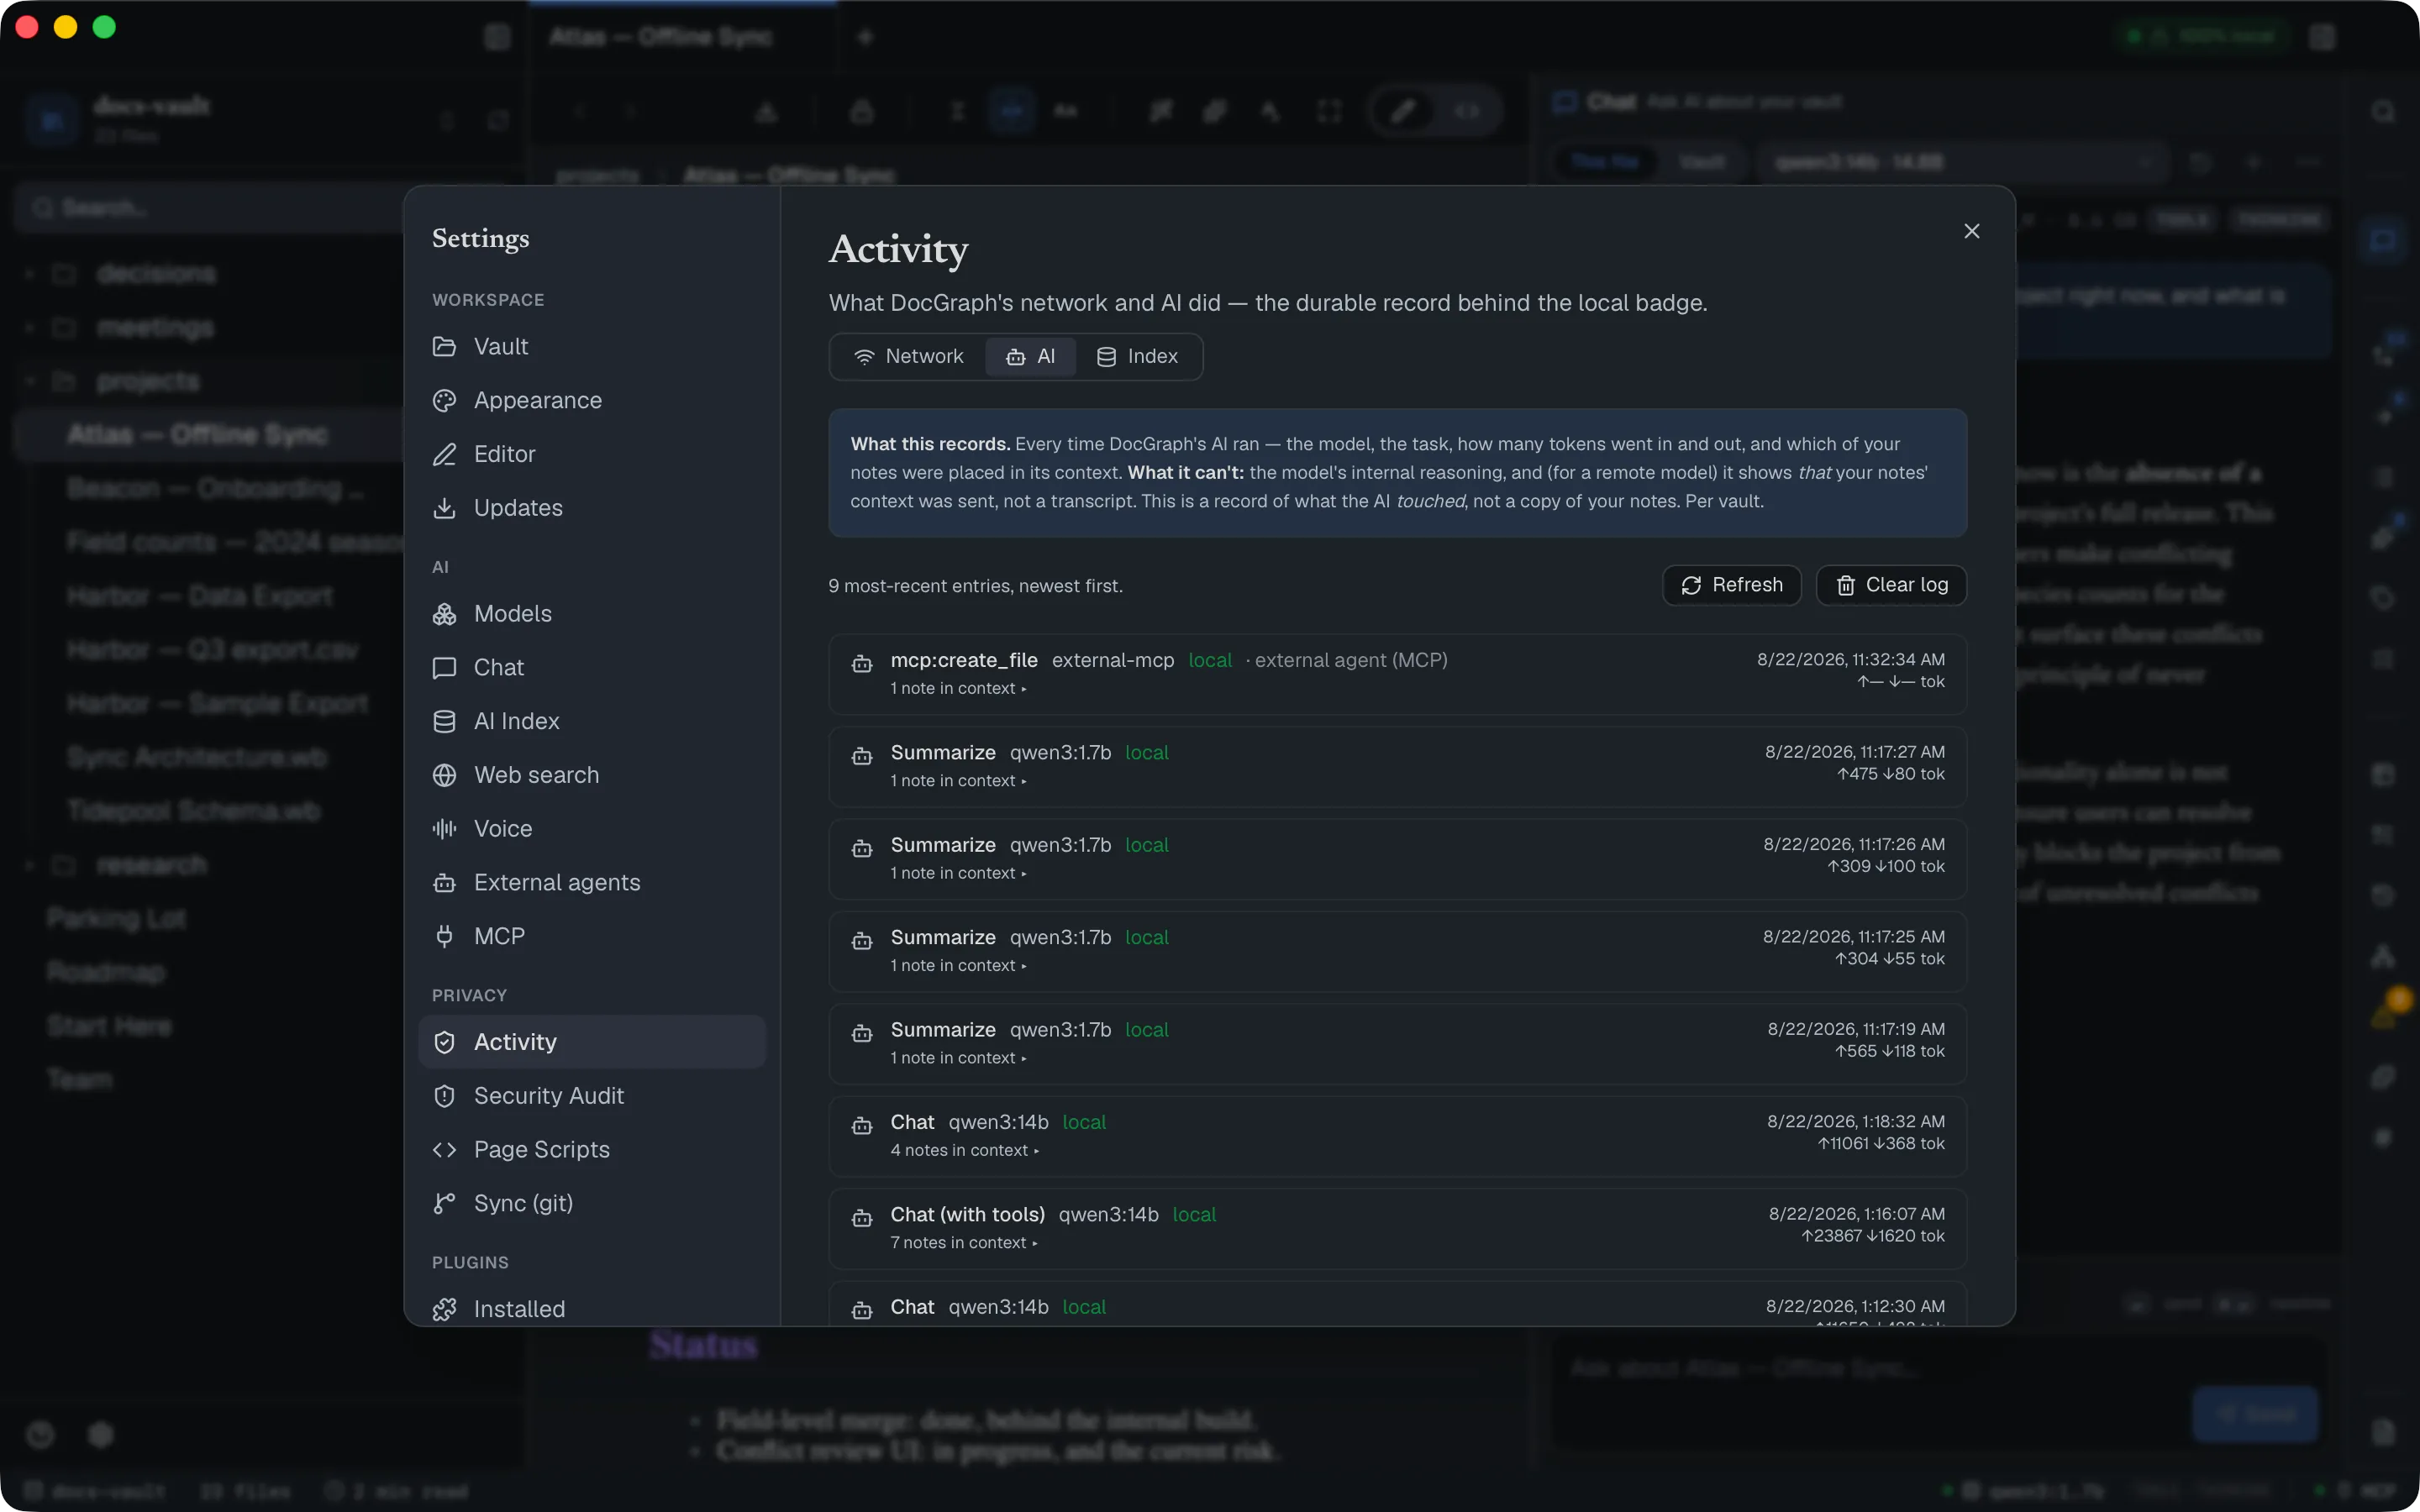The image size is (2420, 1512).
Task: Click the mcp:create_file entry title
Action: click(964, 660)
